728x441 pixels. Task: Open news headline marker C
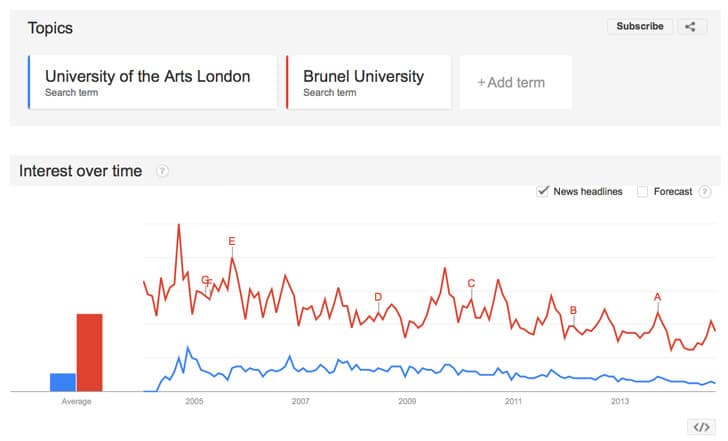(x=471, y=283)
